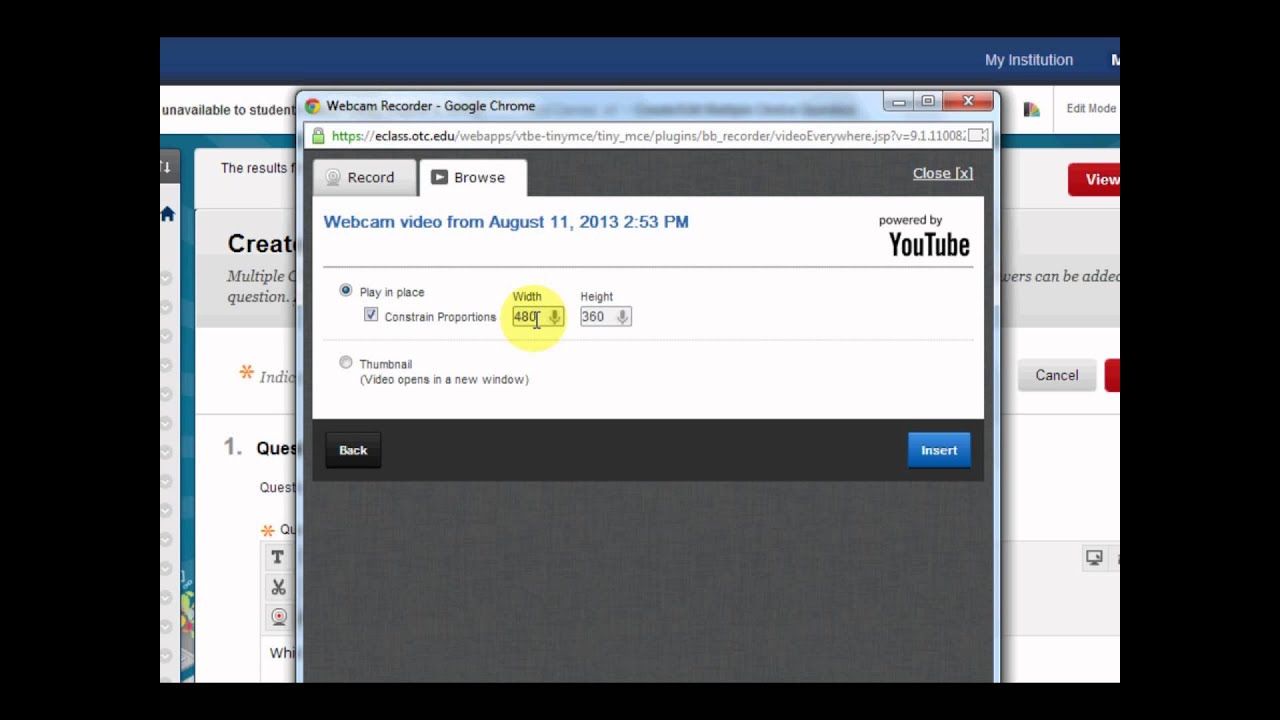The image size is (1280, 720).
Task: Click the URL in Chrome address bar
Action: click(x=648, y=136)
